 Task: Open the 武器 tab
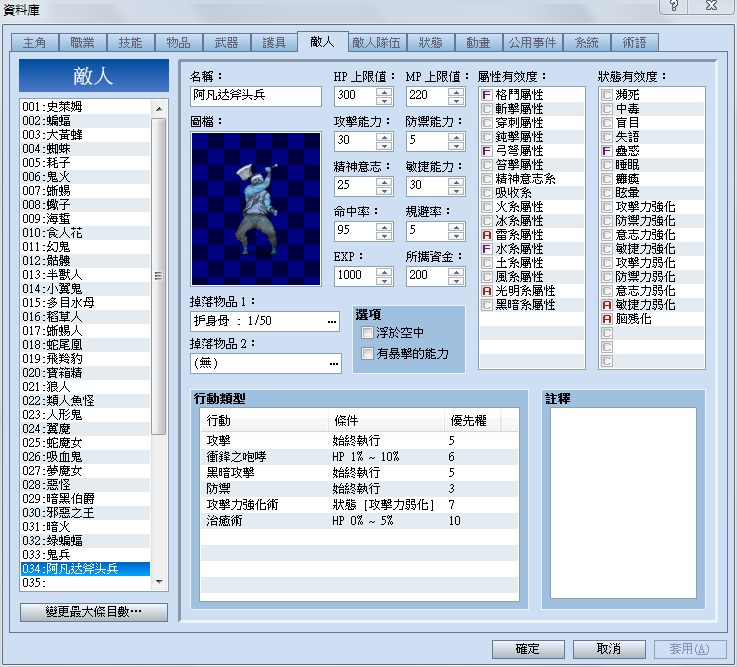click(x=227, y=43)
